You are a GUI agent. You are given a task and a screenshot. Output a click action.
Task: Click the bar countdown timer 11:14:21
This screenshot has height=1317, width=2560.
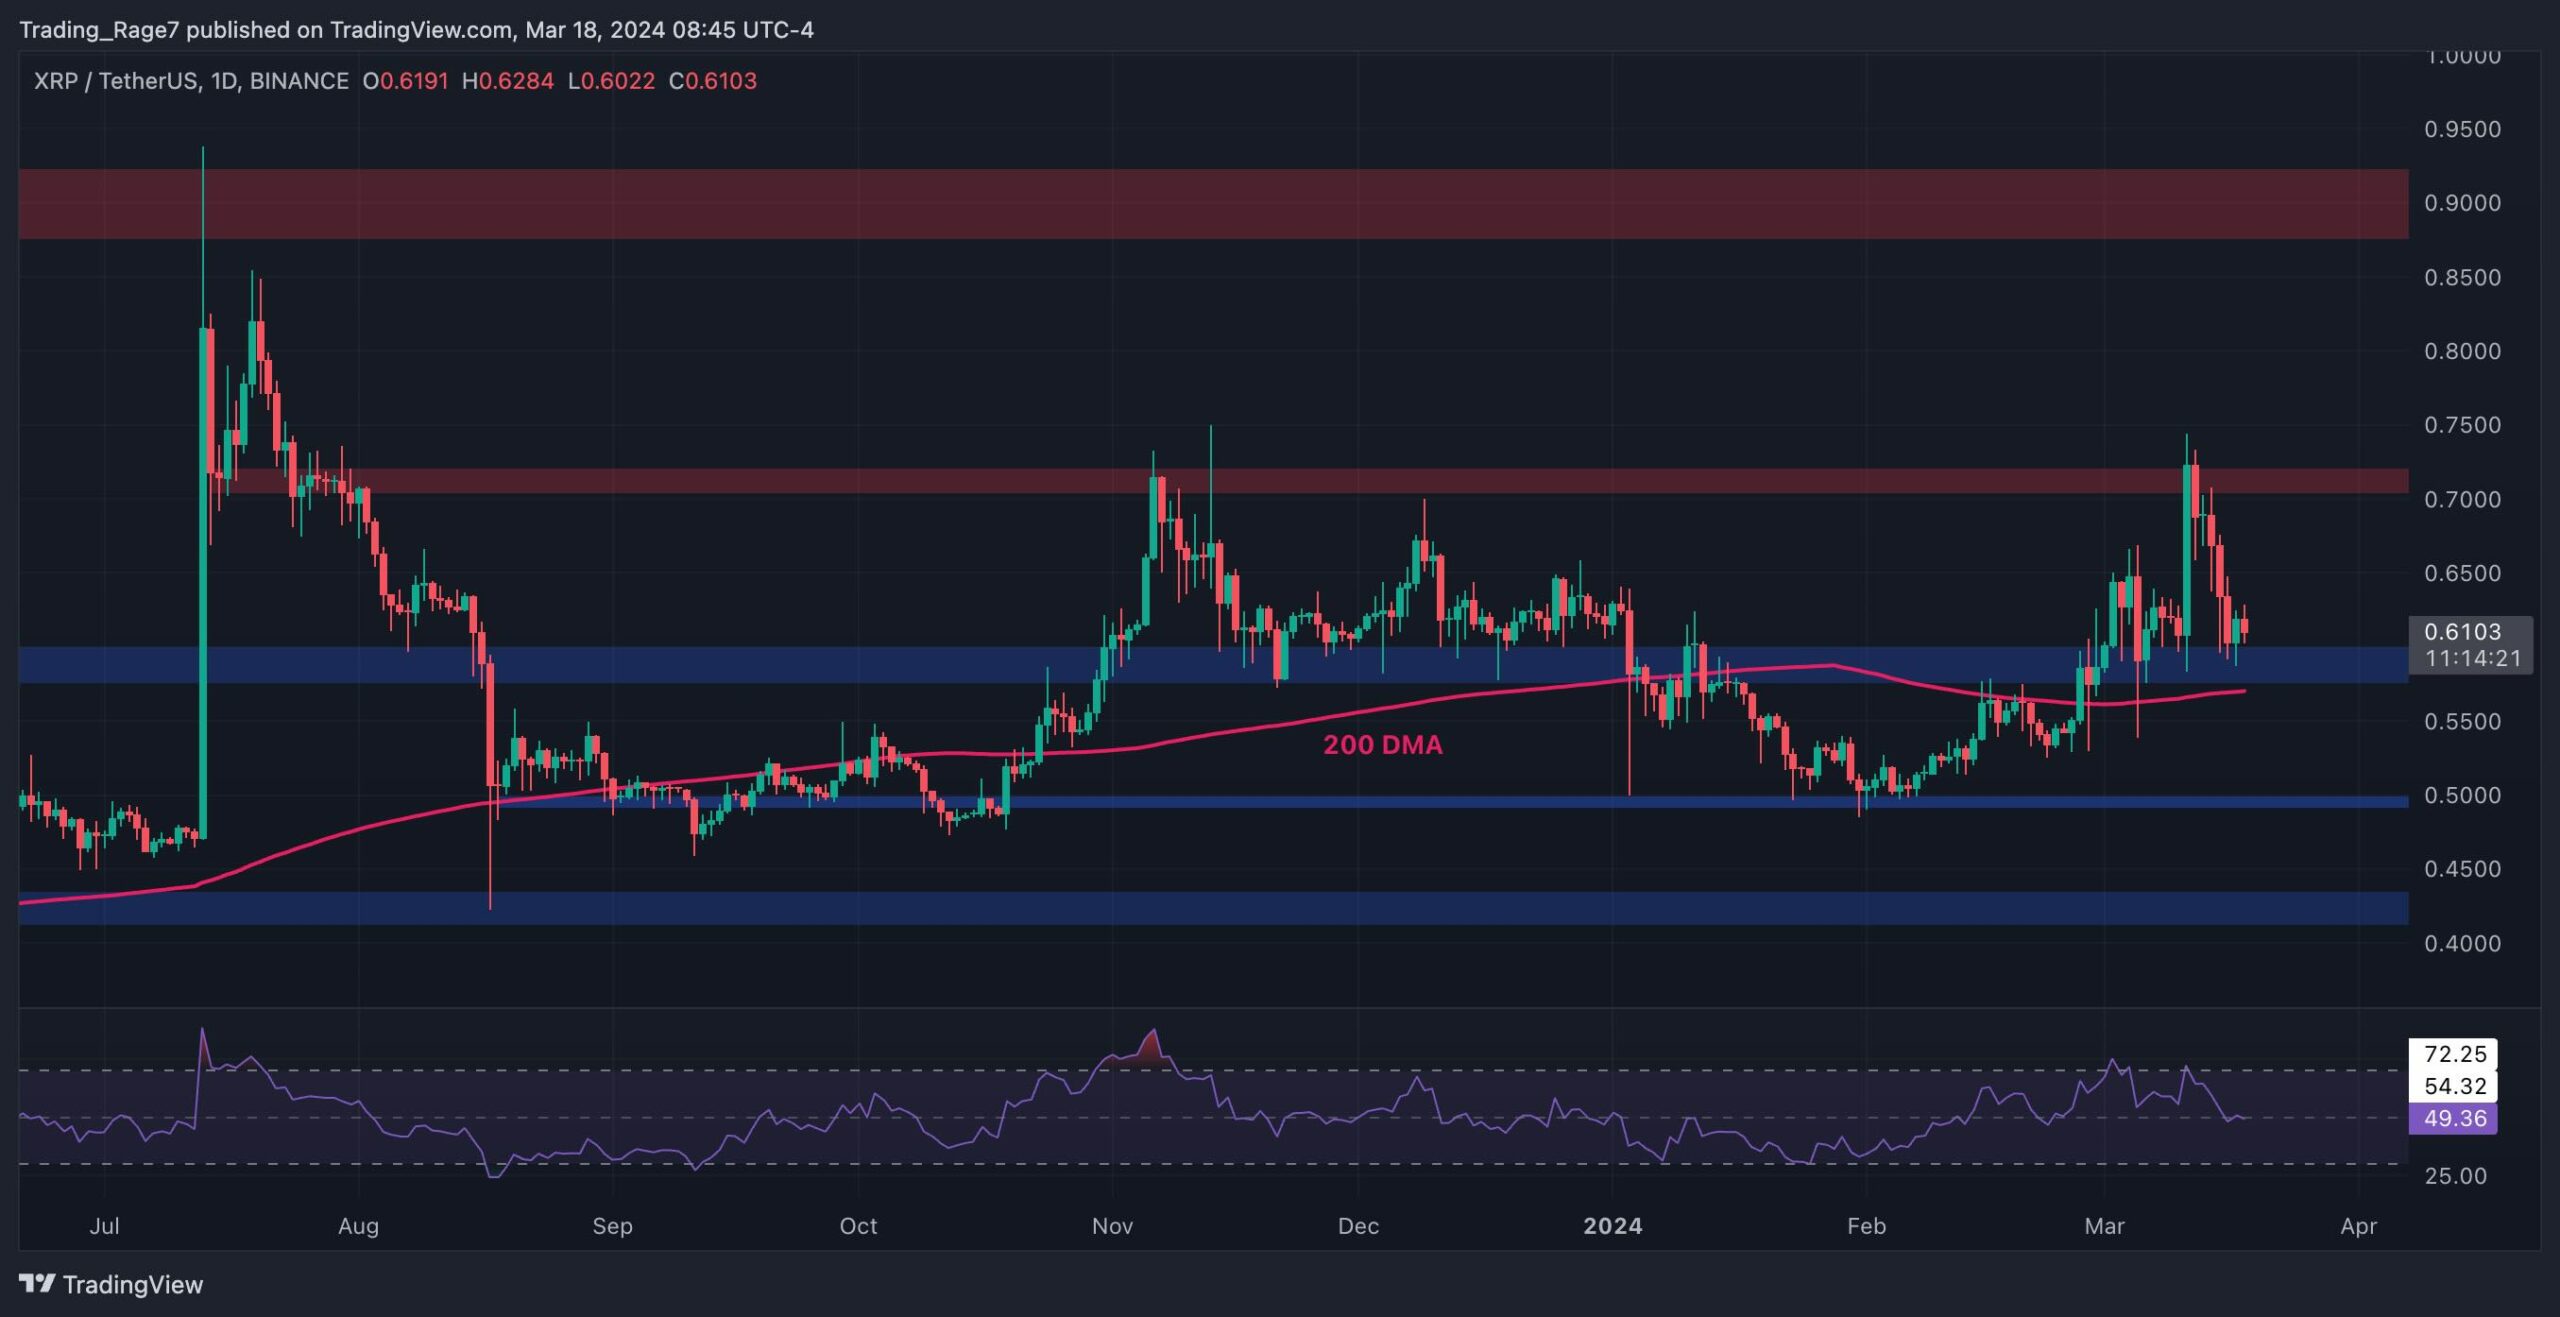click(x=2472, y=658)
